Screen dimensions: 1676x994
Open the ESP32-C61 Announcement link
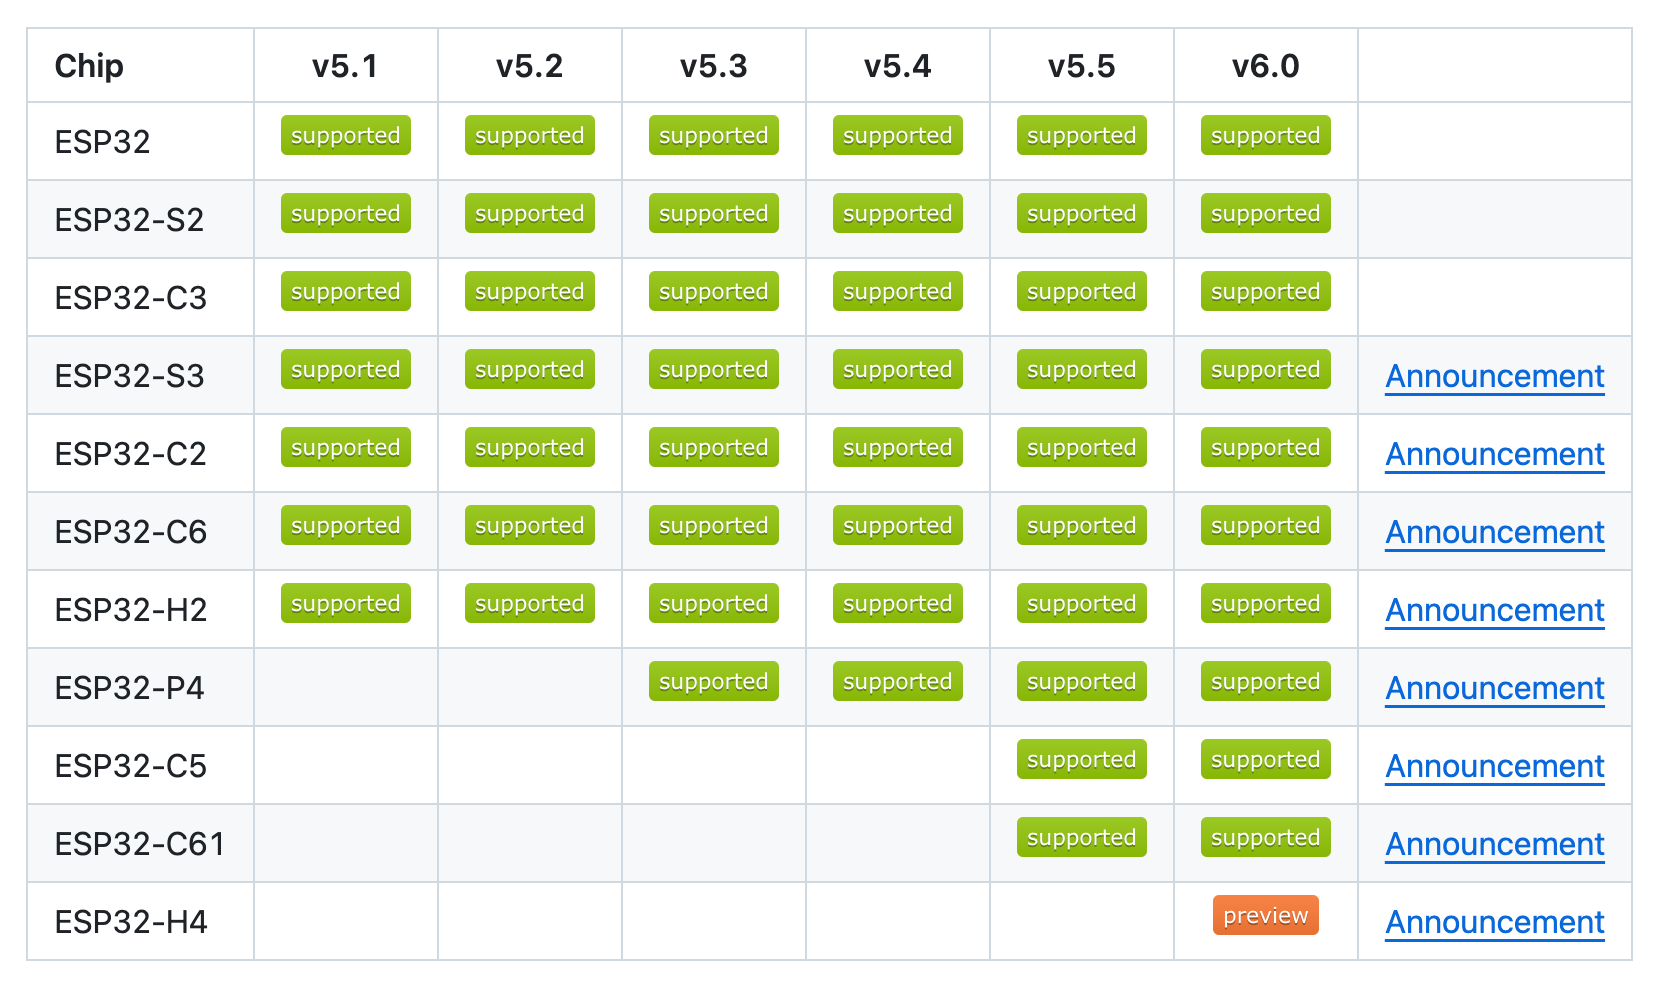pyautogui.click(x=1495, y=844)
